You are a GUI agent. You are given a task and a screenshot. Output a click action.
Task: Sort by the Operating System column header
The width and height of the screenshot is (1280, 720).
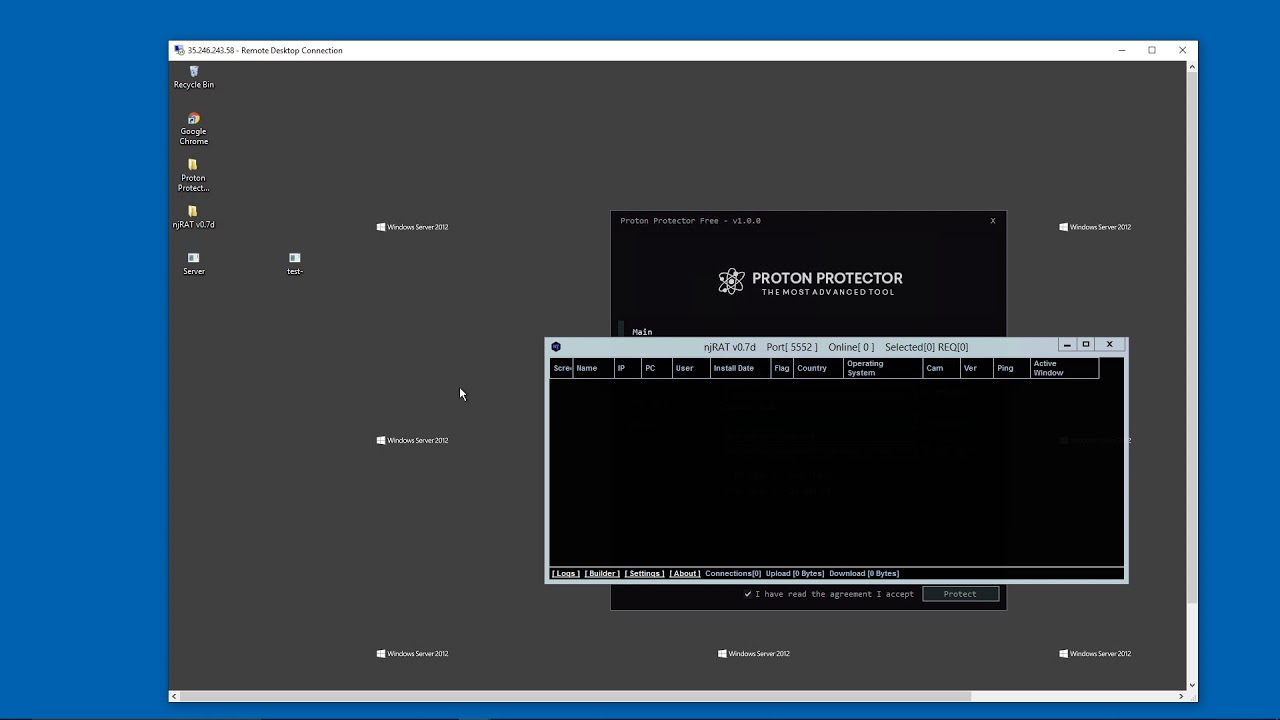pyautogui.click(x=883, y=368)
